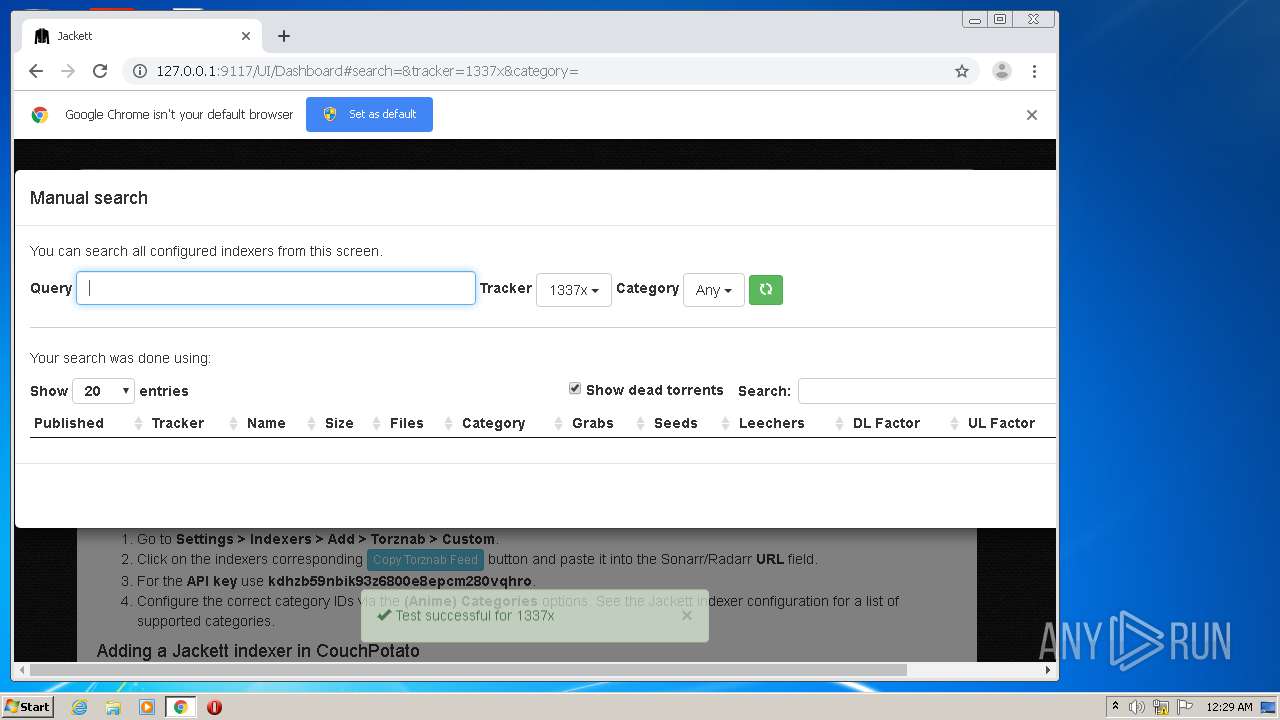Open the Chrome profile avatar
Screen dimensions: 1280x720
[1001, 71]
